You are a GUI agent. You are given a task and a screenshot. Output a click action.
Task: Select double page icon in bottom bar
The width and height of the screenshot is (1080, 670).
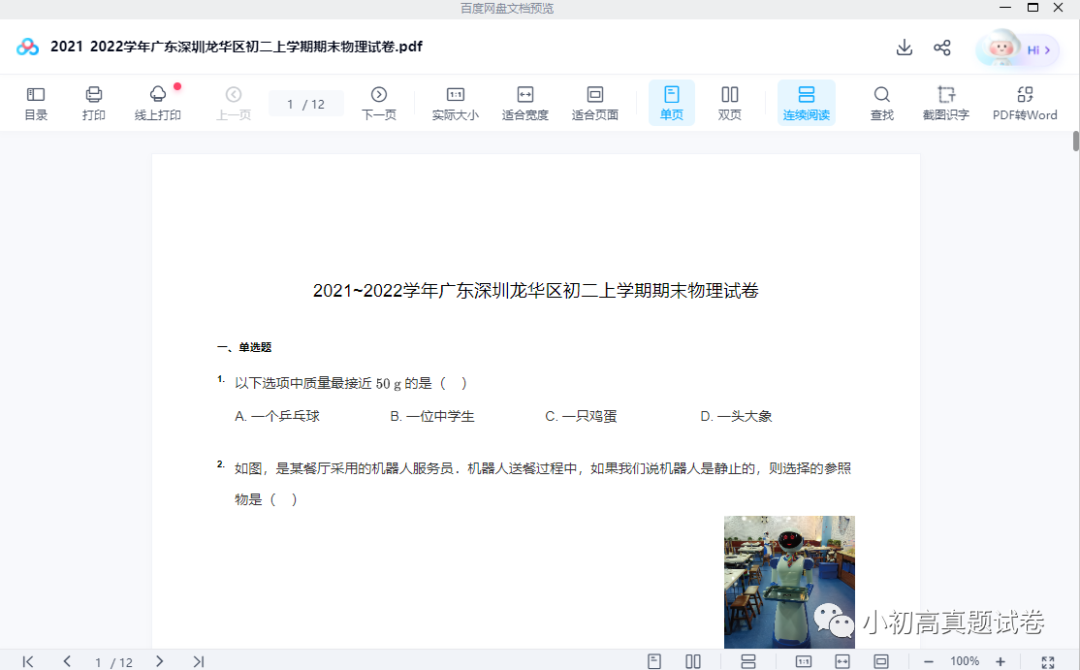(693, 662)
